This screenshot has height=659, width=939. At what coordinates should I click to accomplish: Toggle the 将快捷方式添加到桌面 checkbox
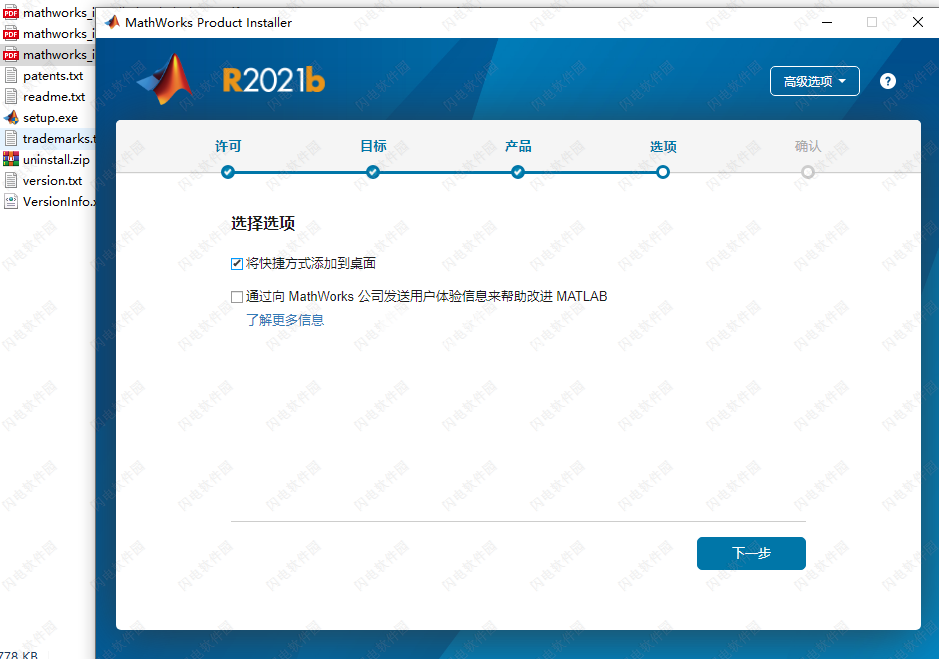click(237, 264)
